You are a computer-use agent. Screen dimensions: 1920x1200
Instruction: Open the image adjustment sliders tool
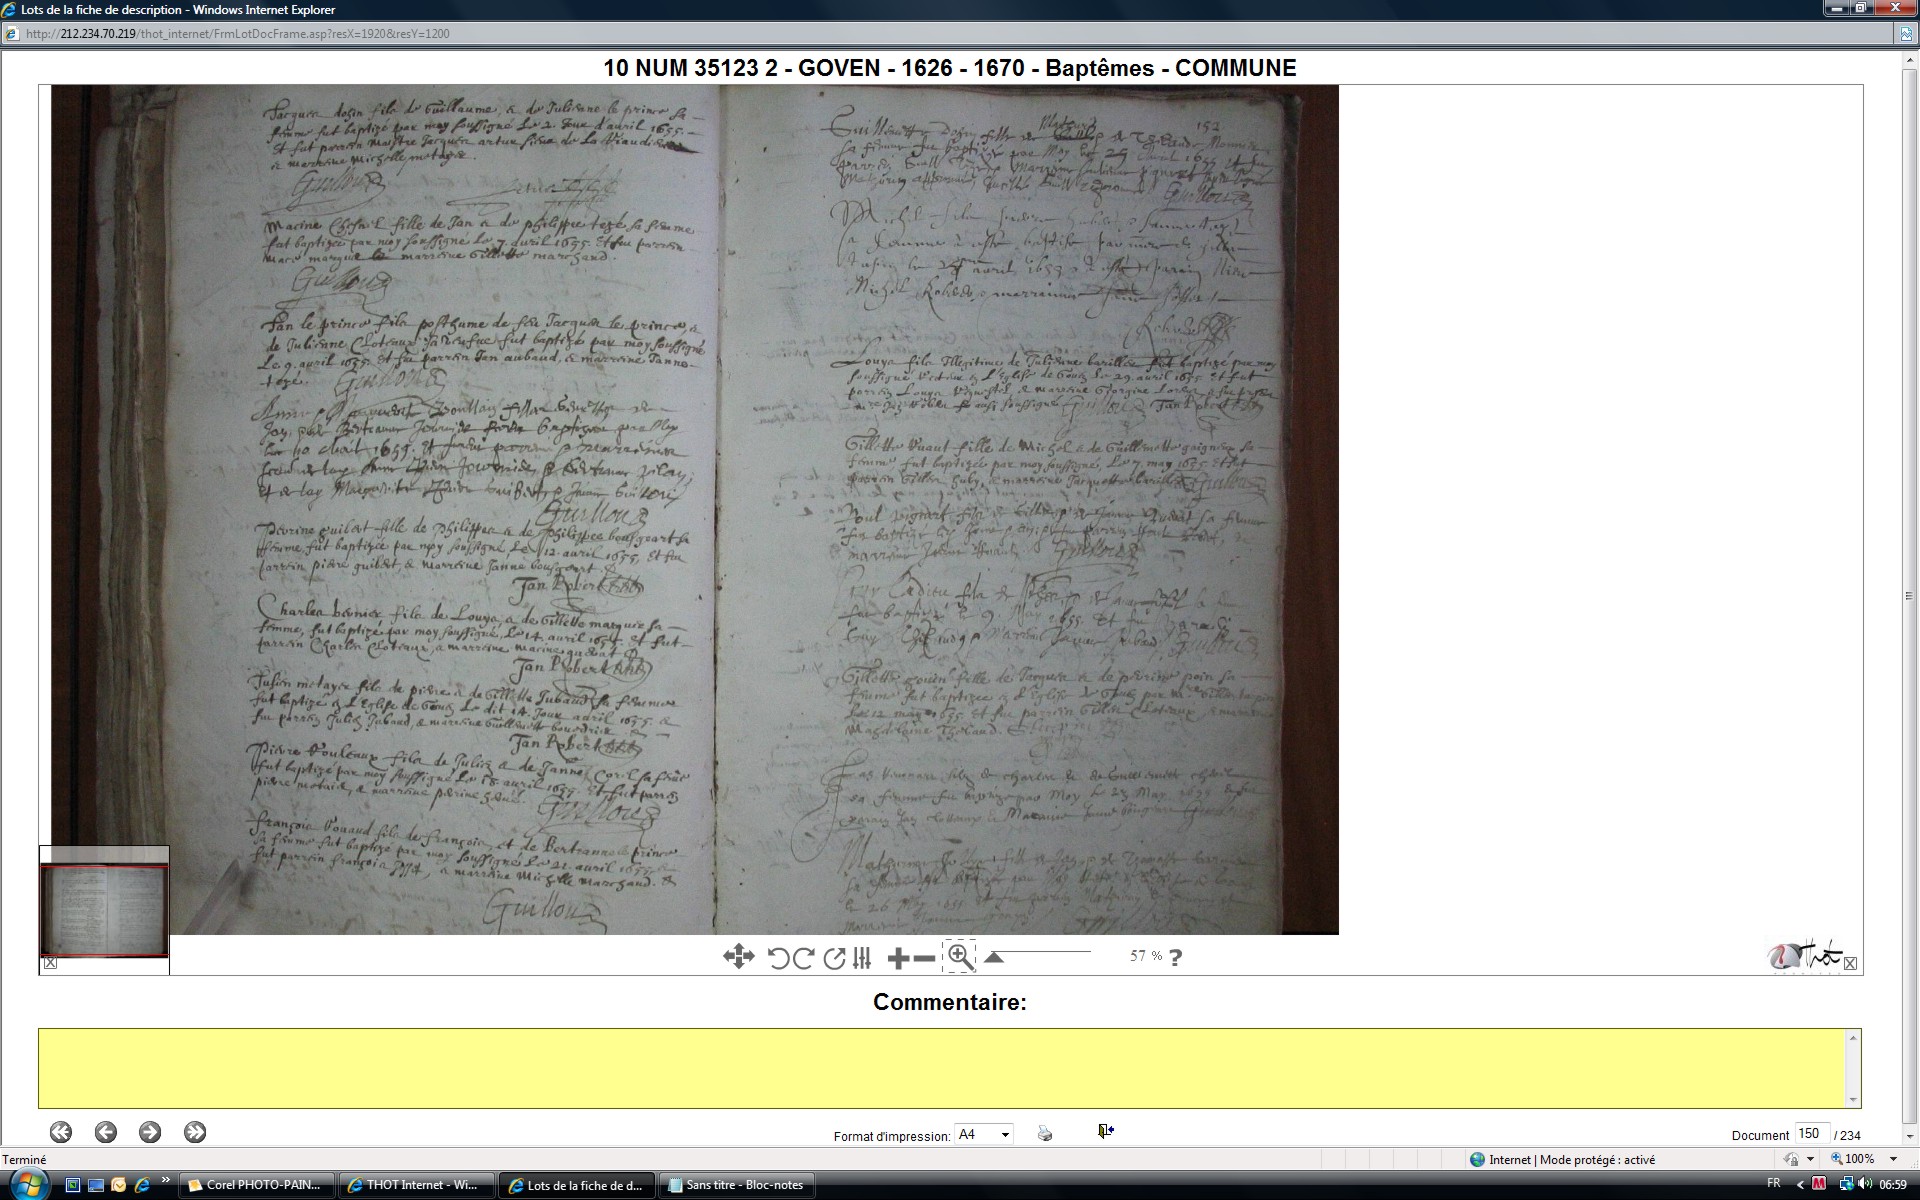[x=862, y=958]
